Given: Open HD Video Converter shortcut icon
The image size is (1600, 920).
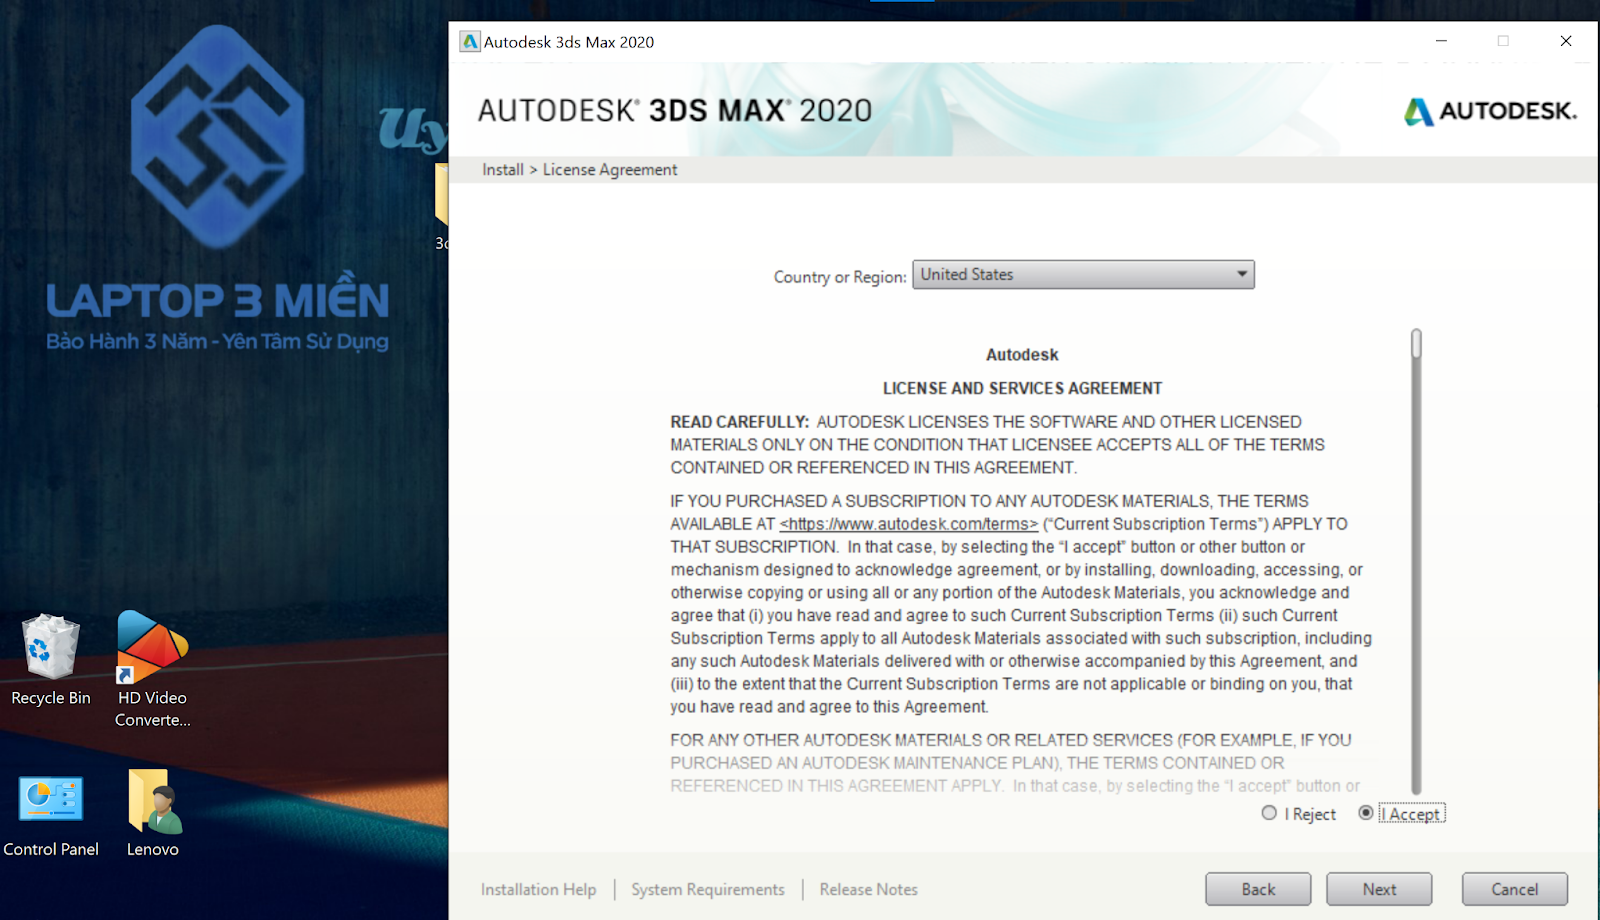Looking at the screenshot, I should click(x=152, y=648).
